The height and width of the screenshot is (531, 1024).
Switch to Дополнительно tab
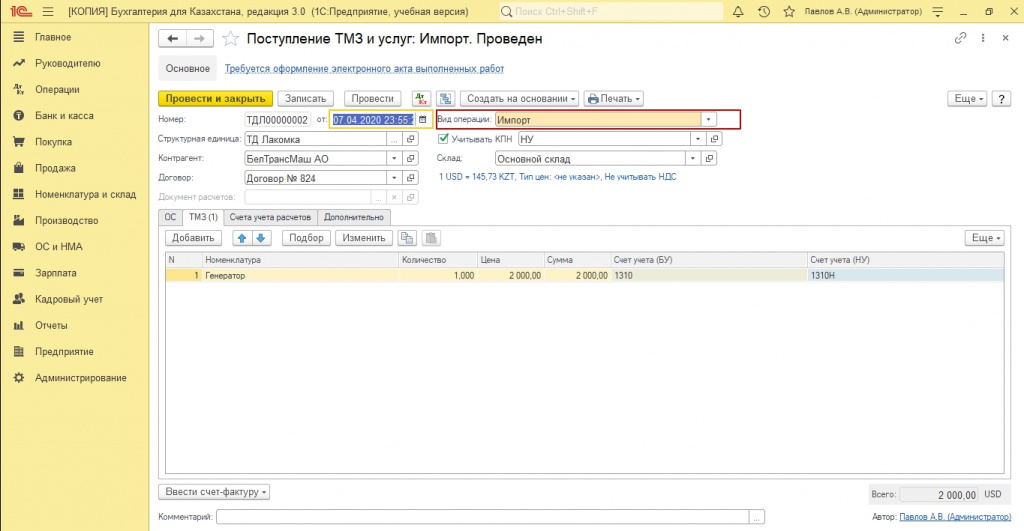(x=354, y=217)
